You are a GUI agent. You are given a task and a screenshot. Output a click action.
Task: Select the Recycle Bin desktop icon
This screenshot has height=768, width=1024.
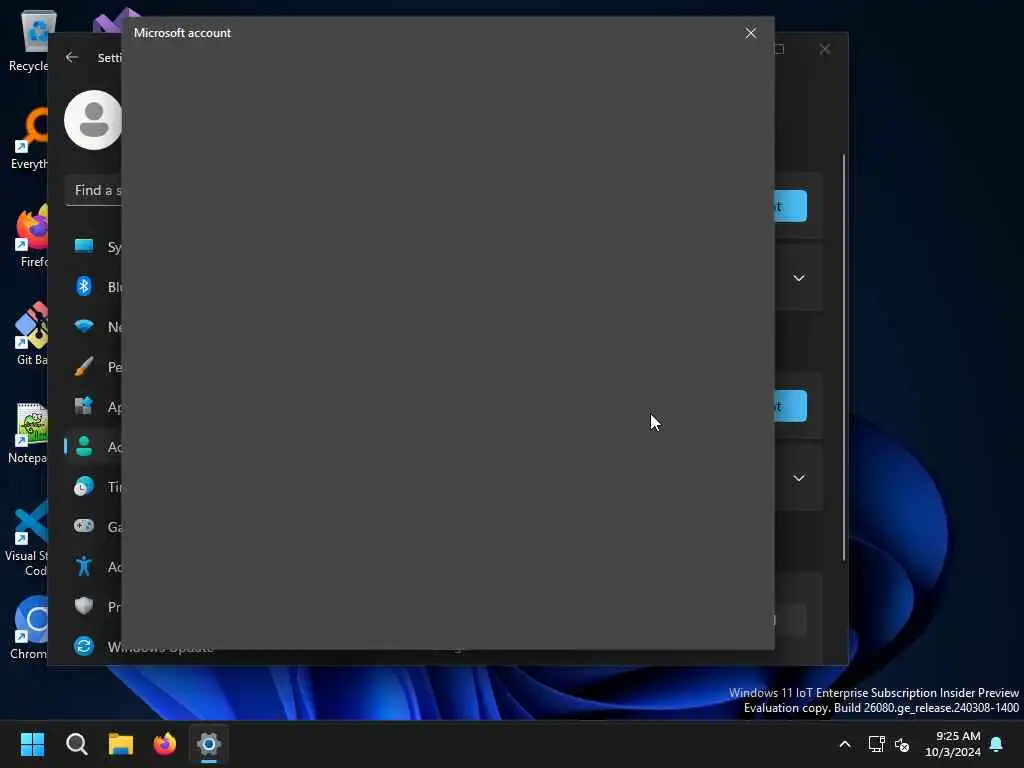29,41
